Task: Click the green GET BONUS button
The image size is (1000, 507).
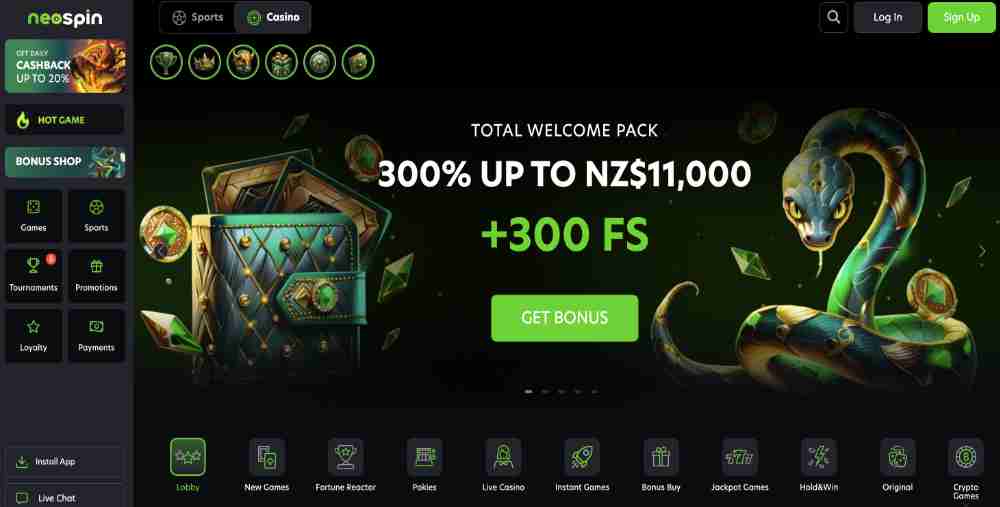Action: pyautogui.click(x=564, y=318)
